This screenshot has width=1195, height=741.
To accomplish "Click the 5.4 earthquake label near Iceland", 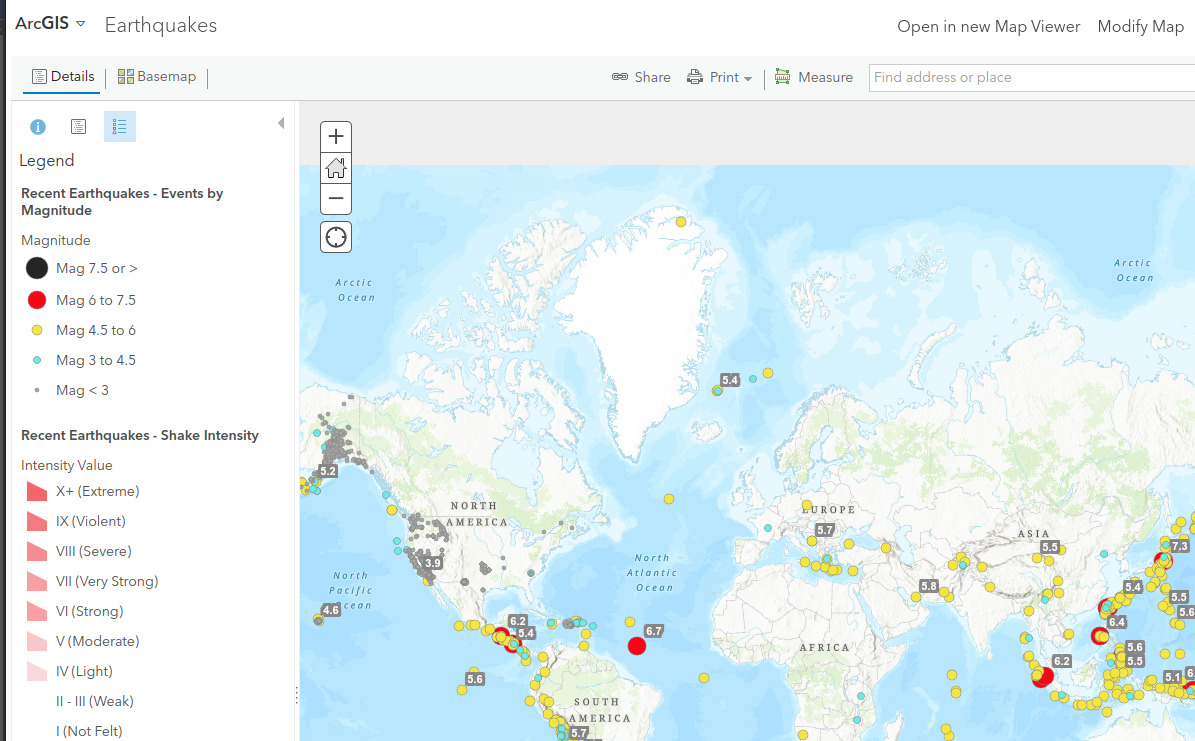I will coord(730,380).
